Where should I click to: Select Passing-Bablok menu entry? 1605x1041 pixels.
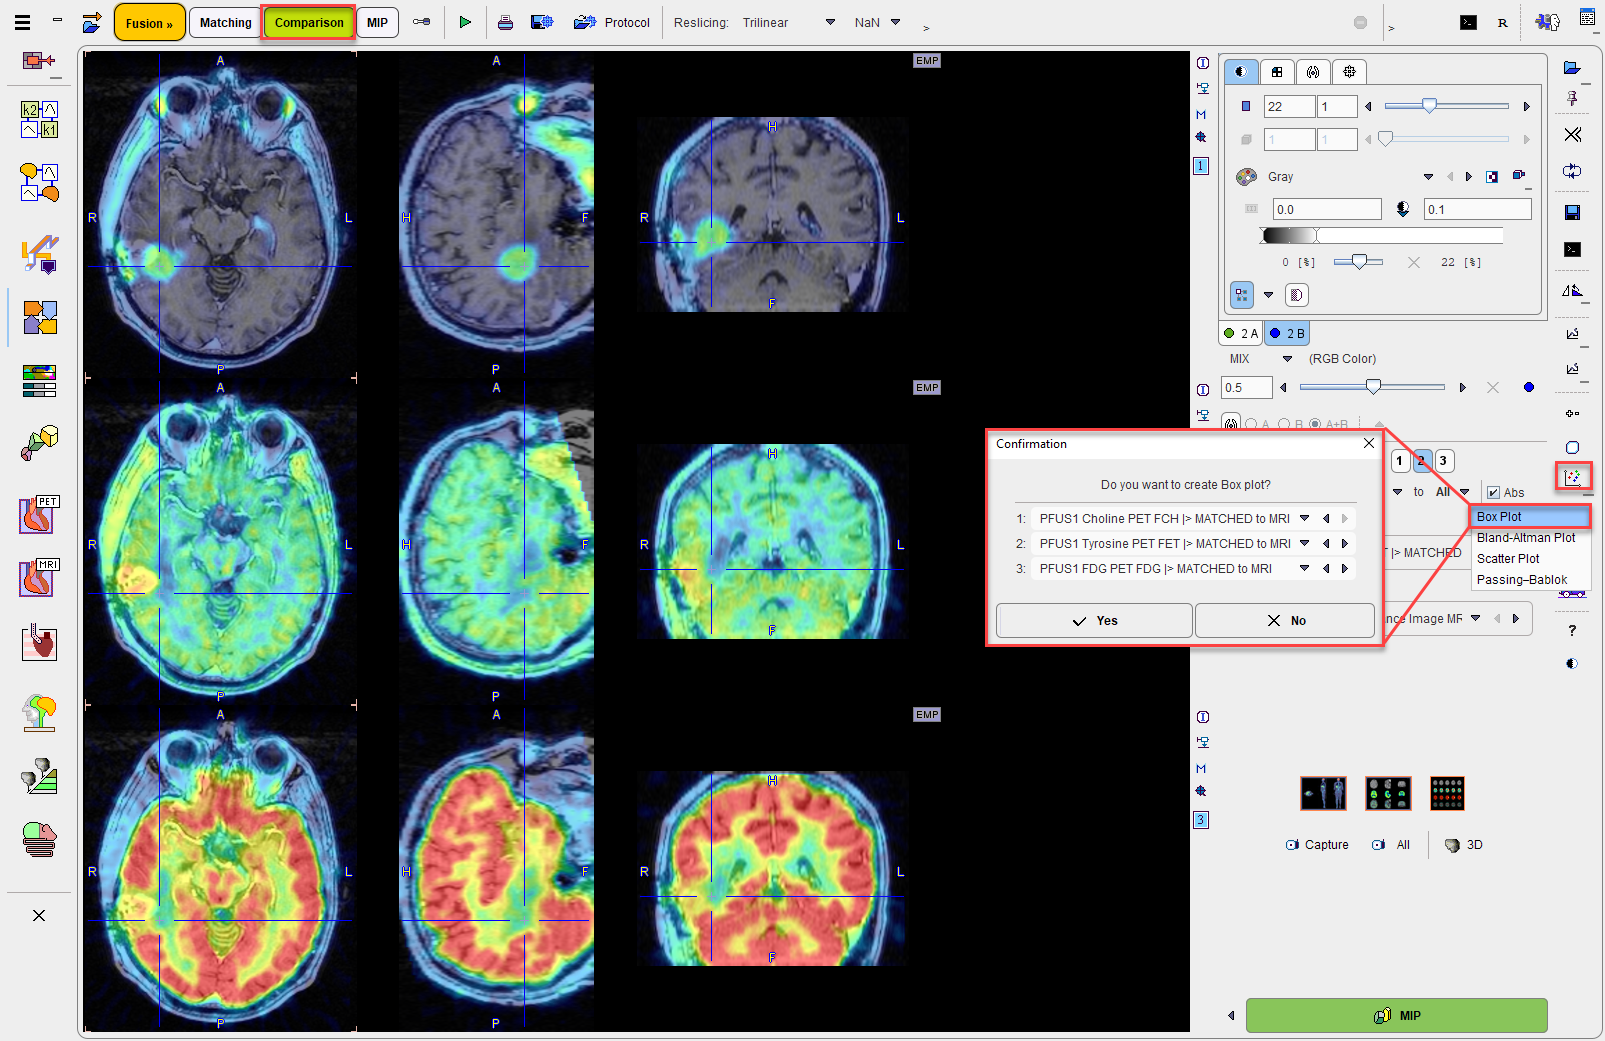click(1529, 580)
